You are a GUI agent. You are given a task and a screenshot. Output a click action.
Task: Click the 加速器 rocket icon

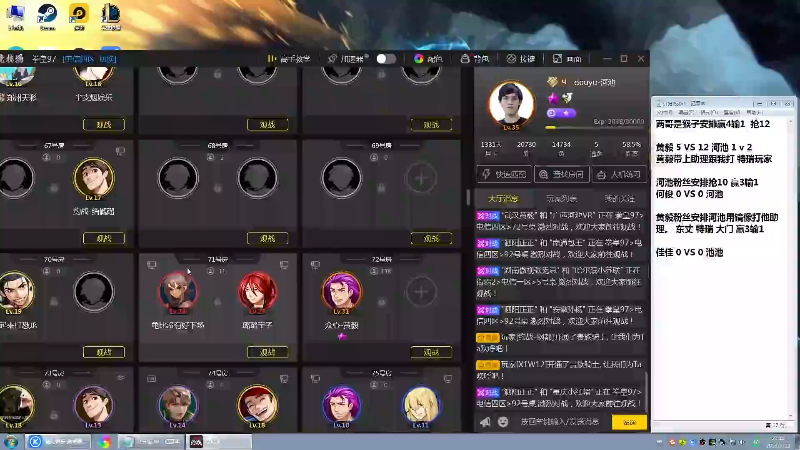click(332, 59)
